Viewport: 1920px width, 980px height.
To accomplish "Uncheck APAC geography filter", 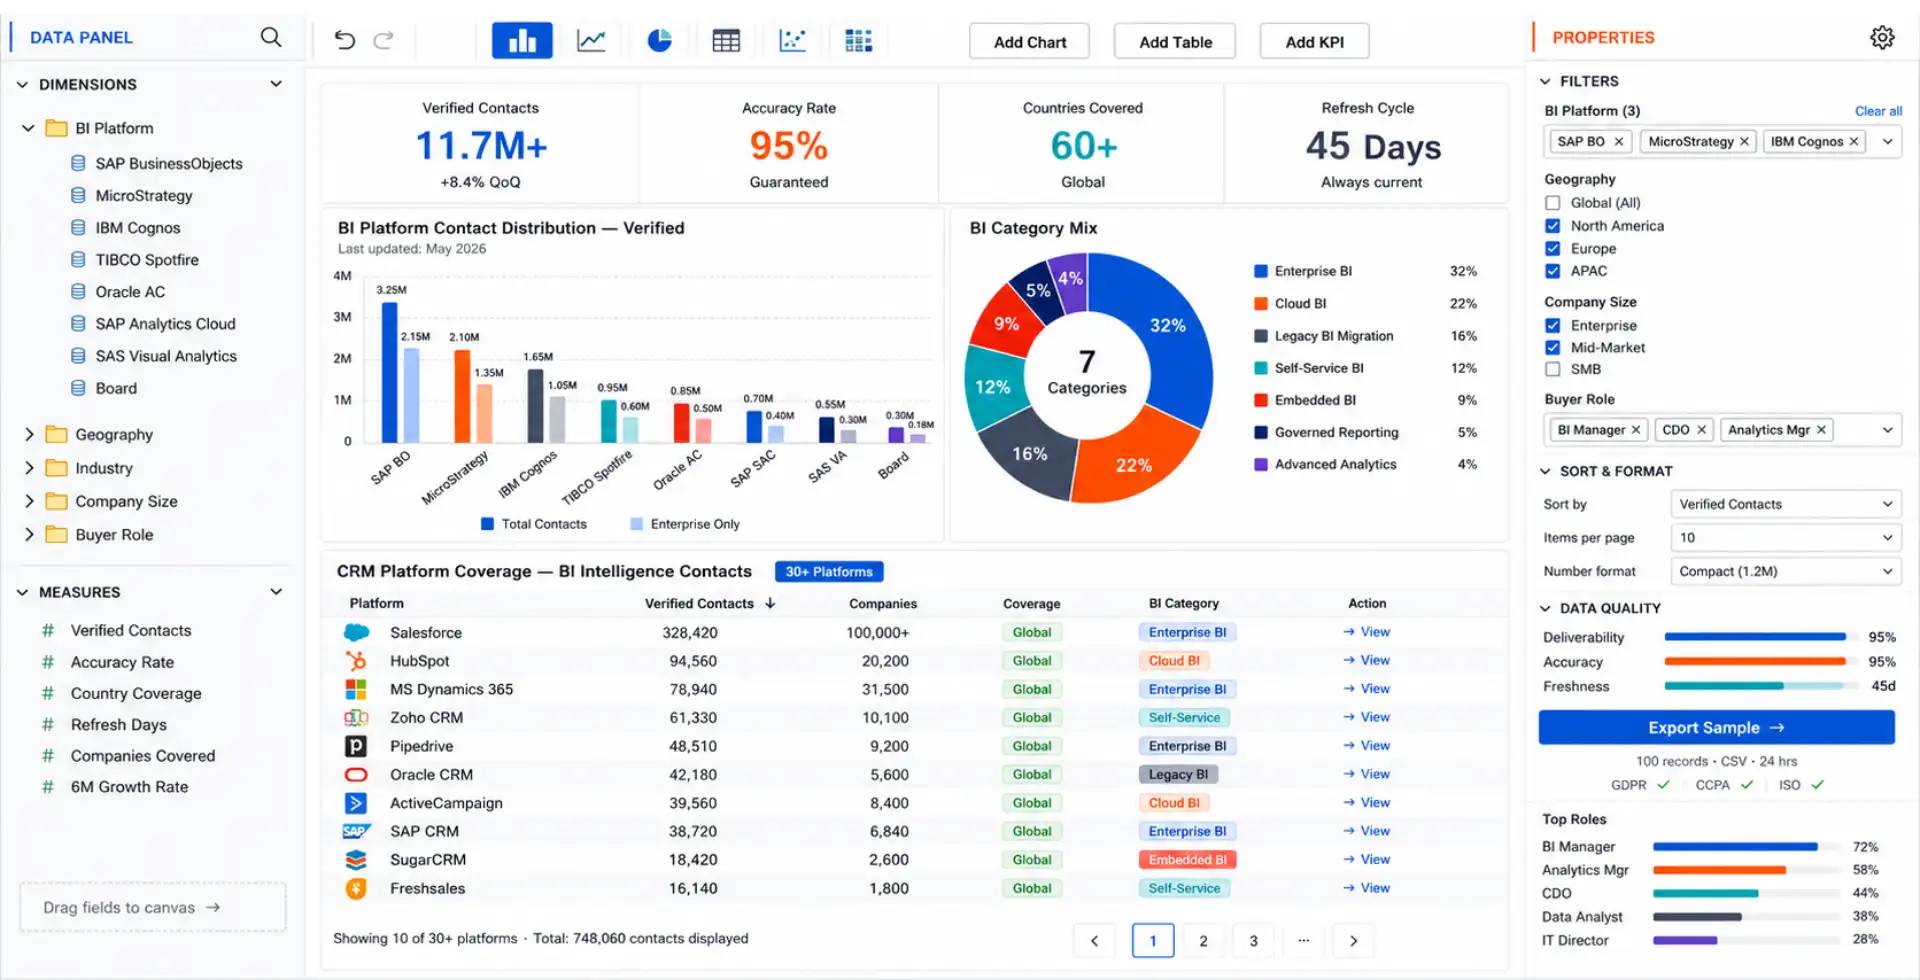I will click(1552, 271).
